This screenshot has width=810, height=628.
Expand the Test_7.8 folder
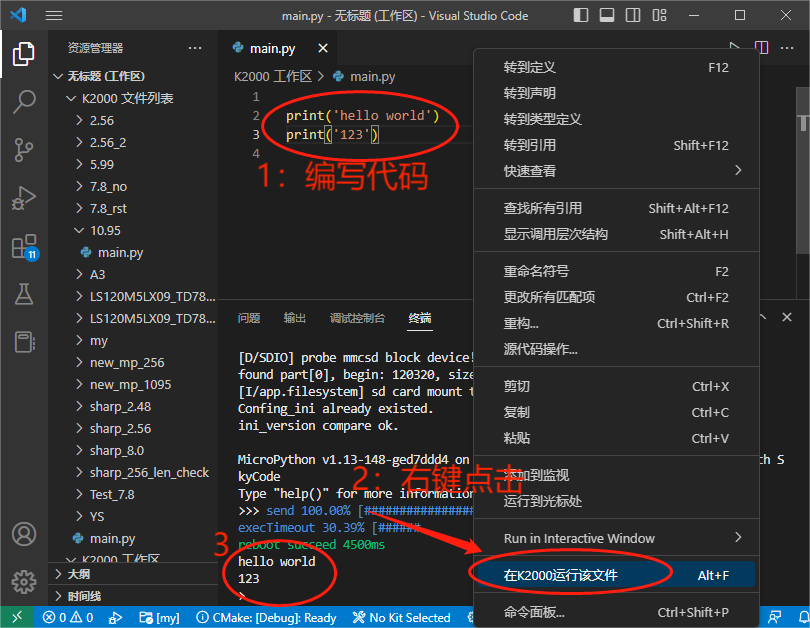(133, 495)
